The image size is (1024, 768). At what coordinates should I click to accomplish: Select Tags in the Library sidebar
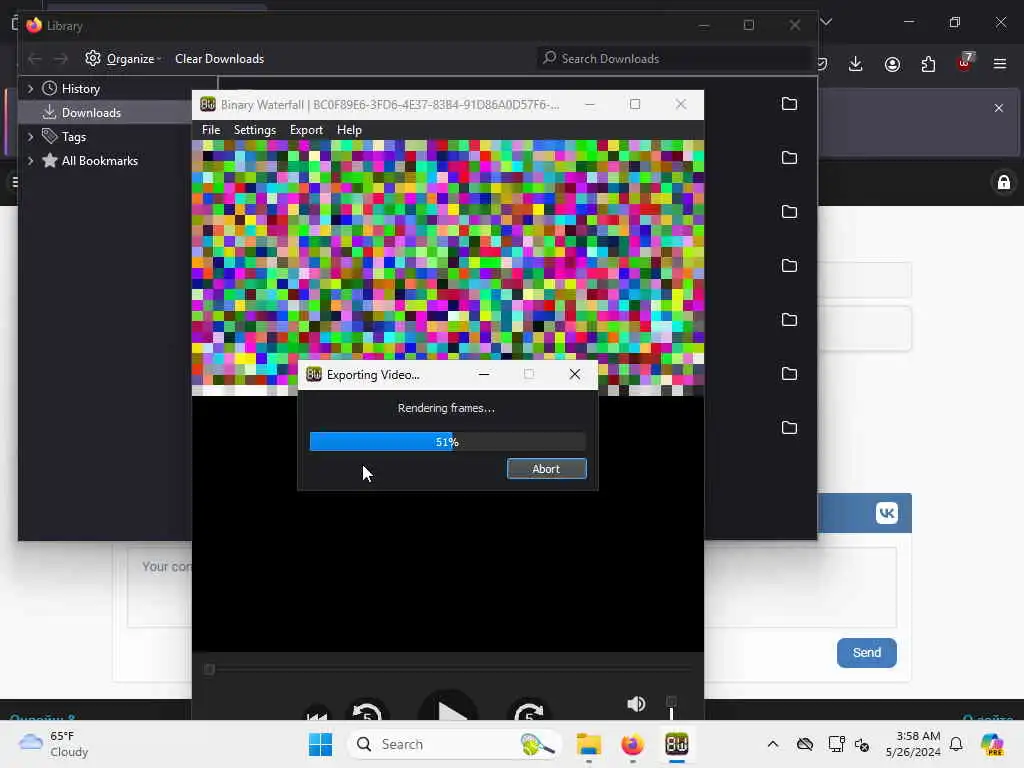74,136
